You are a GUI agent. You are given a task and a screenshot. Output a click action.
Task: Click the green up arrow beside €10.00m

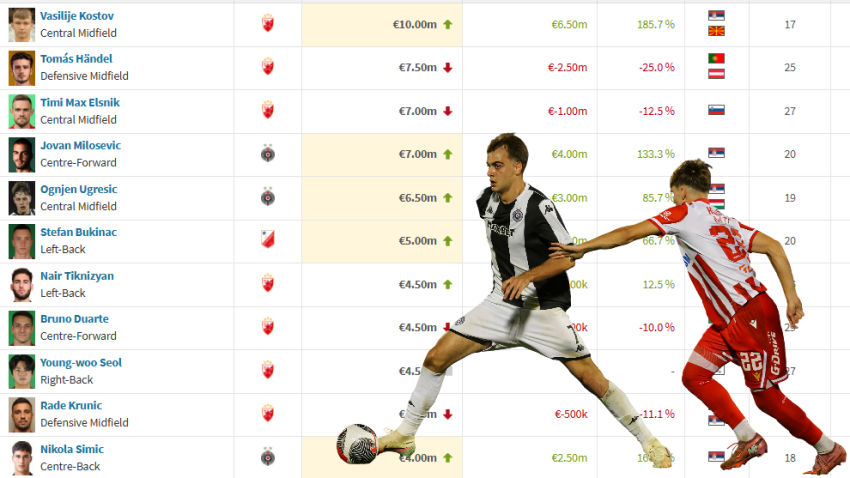point(448,24)
